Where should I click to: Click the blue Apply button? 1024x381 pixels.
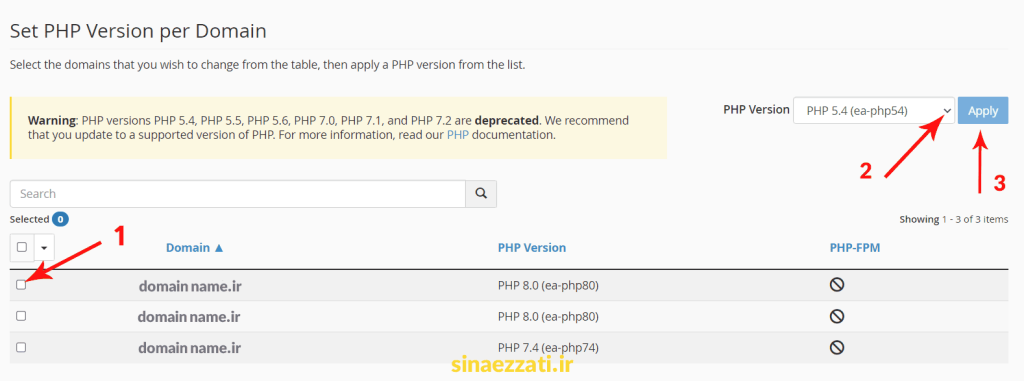point(983,110)
